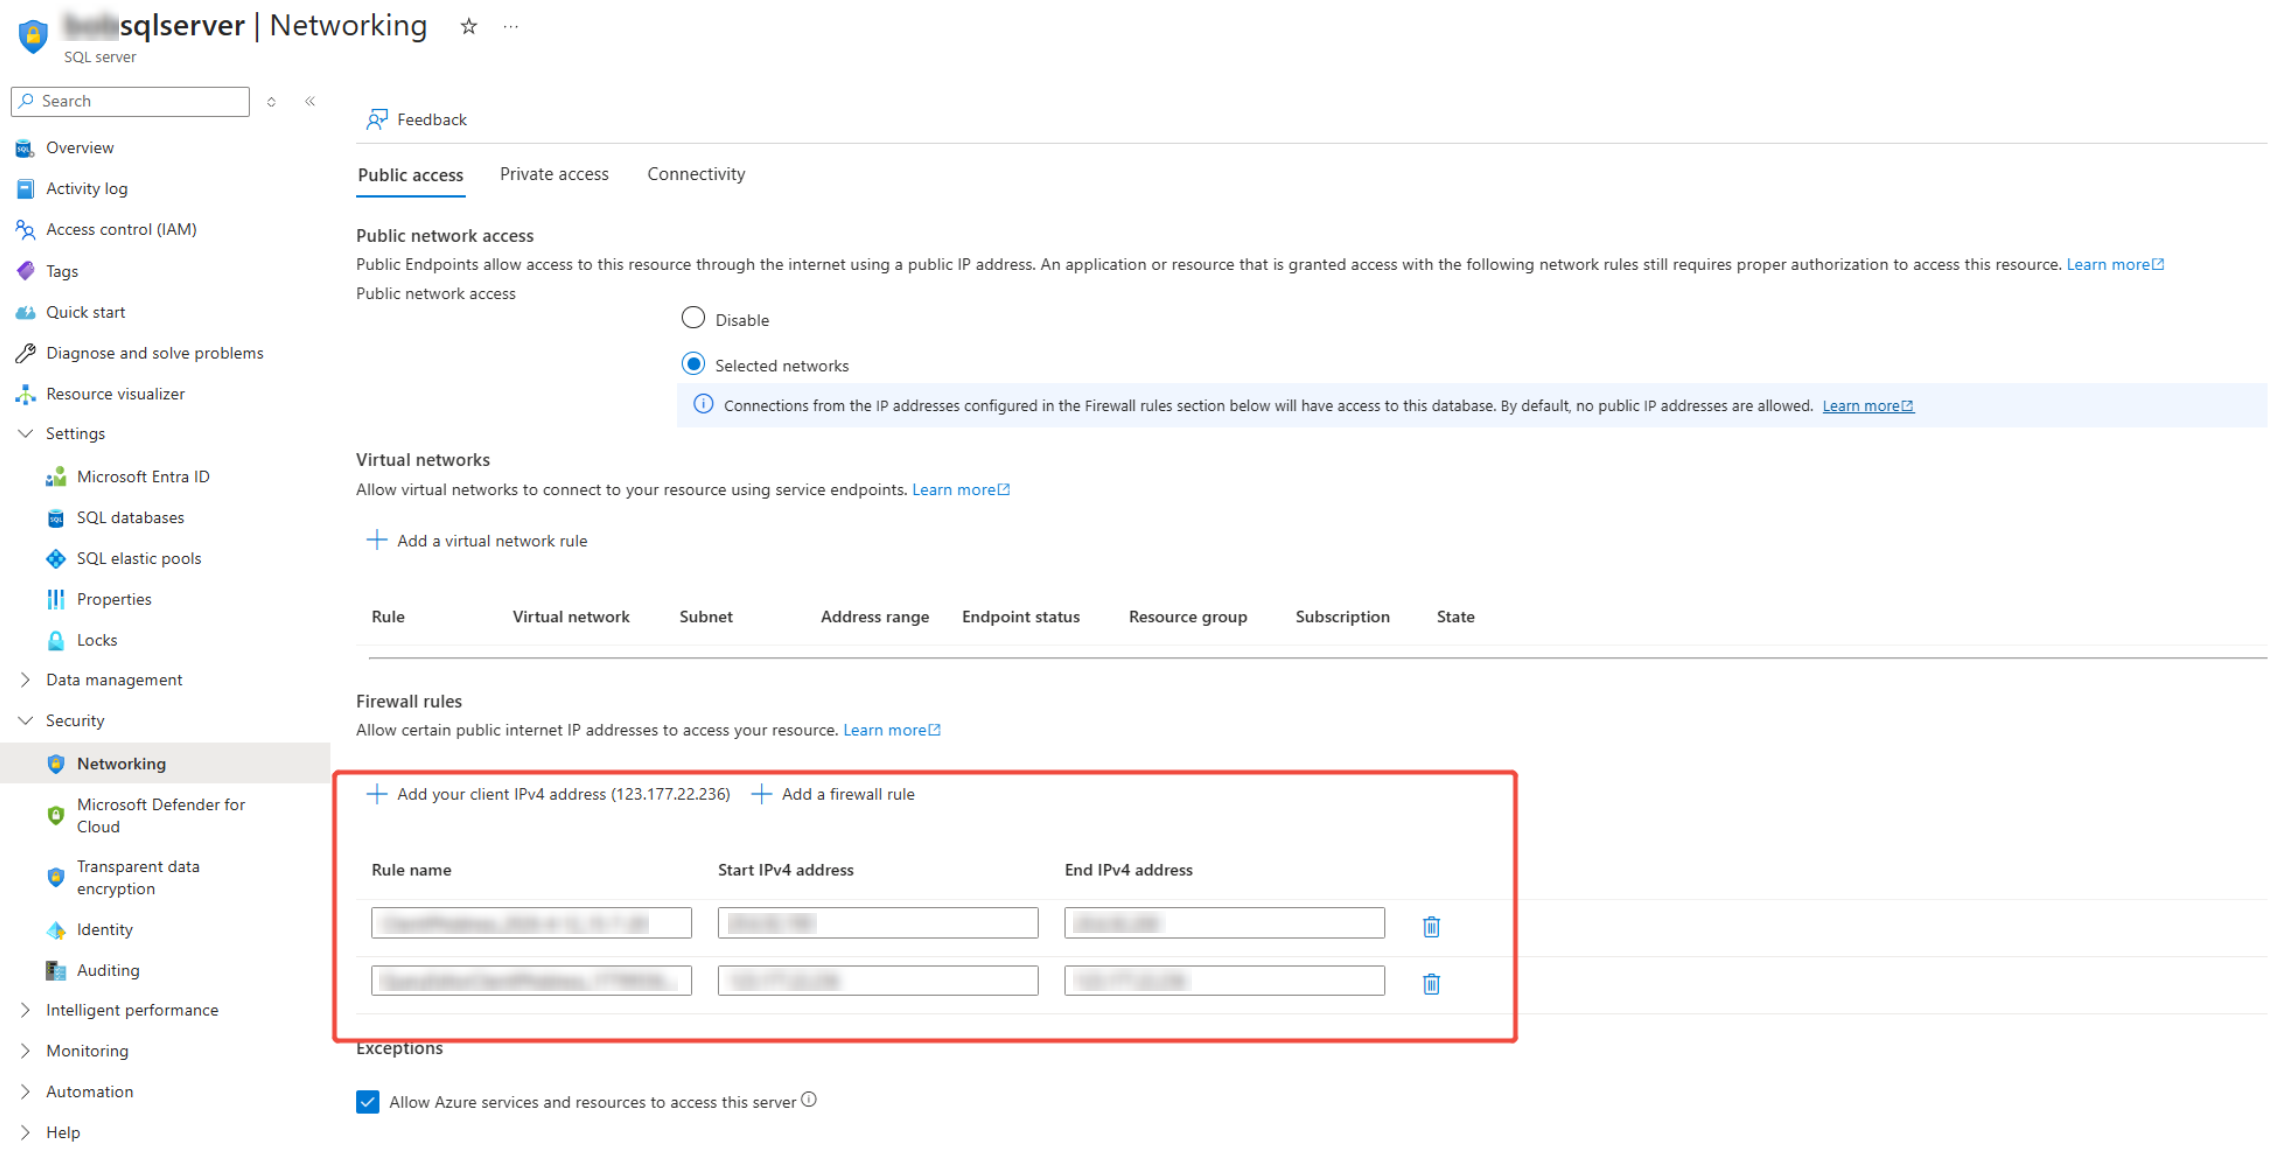Expand the Help section
2284x1162 pixels.
26,1134
